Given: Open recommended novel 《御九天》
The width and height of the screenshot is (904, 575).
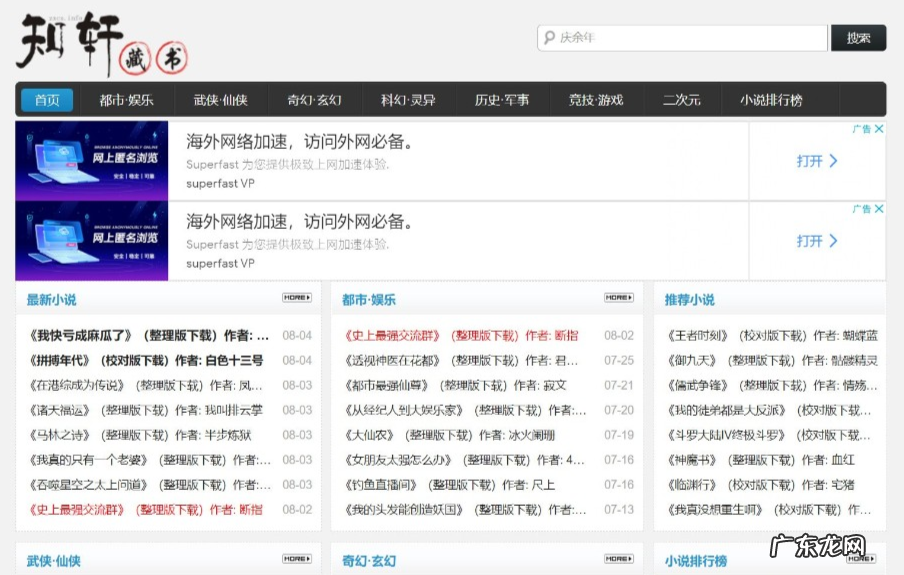Looking at the screenshot, I should click(x=772, y=360).
